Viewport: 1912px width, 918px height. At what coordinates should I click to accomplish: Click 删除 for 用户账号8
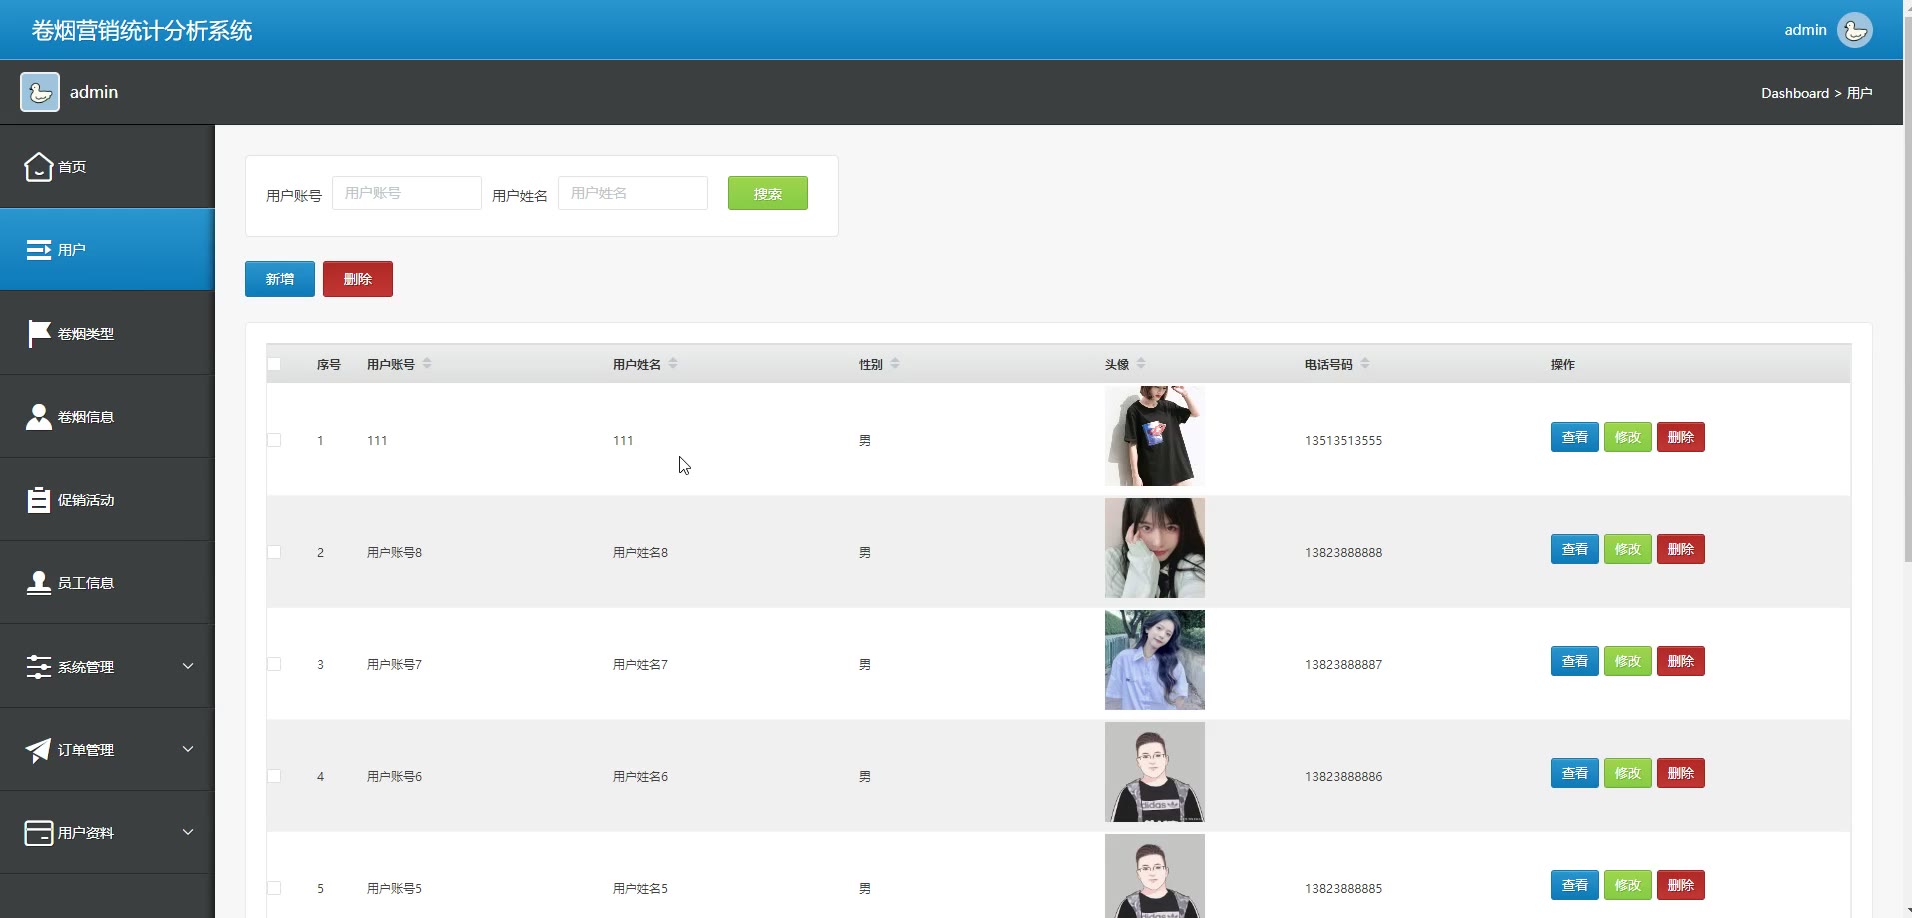(1681, 549)
